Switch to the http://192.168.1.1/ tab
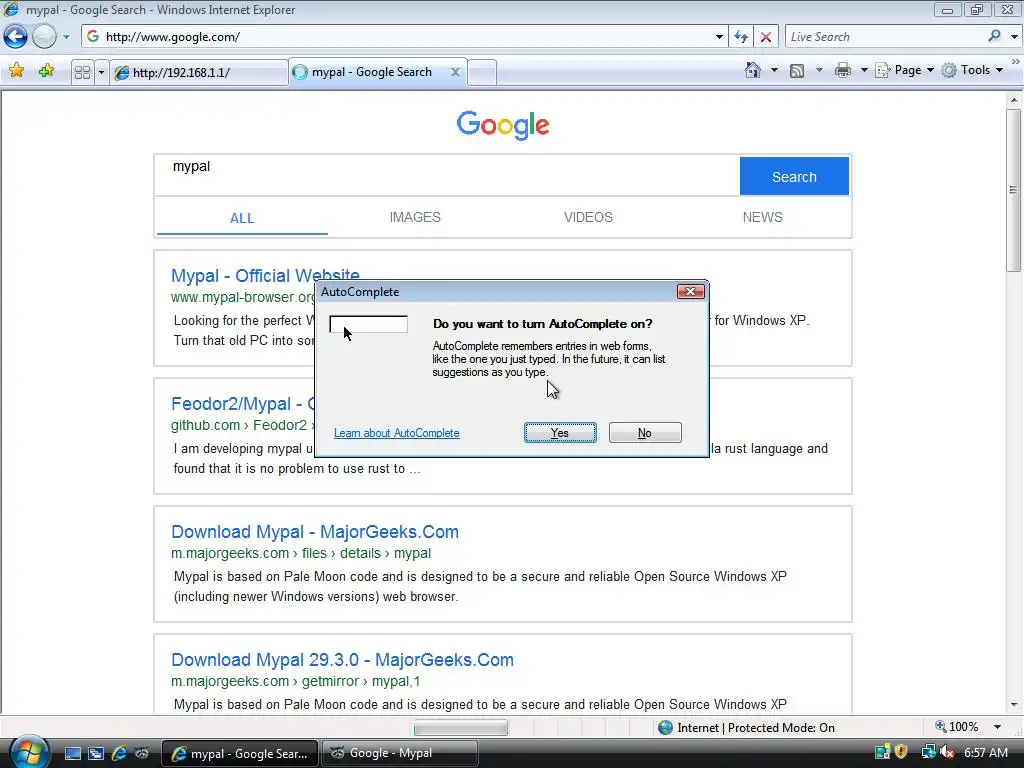The image size is (1024, 768). pos(198,72)
